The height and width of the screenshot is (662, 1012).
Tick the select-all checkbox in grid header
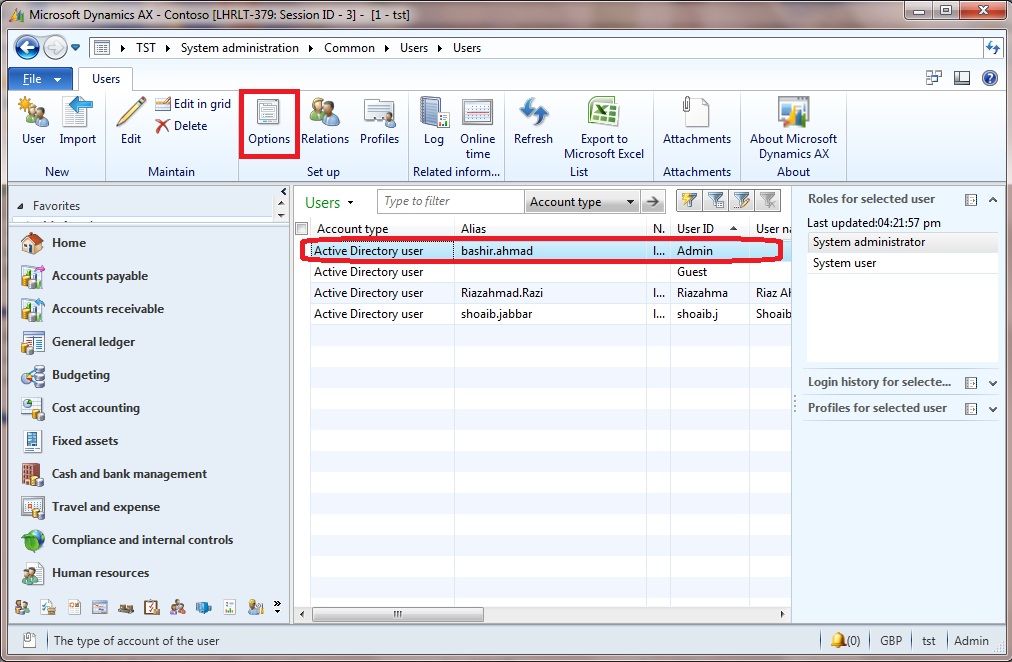pyautogui.click(x=301, y=228)
